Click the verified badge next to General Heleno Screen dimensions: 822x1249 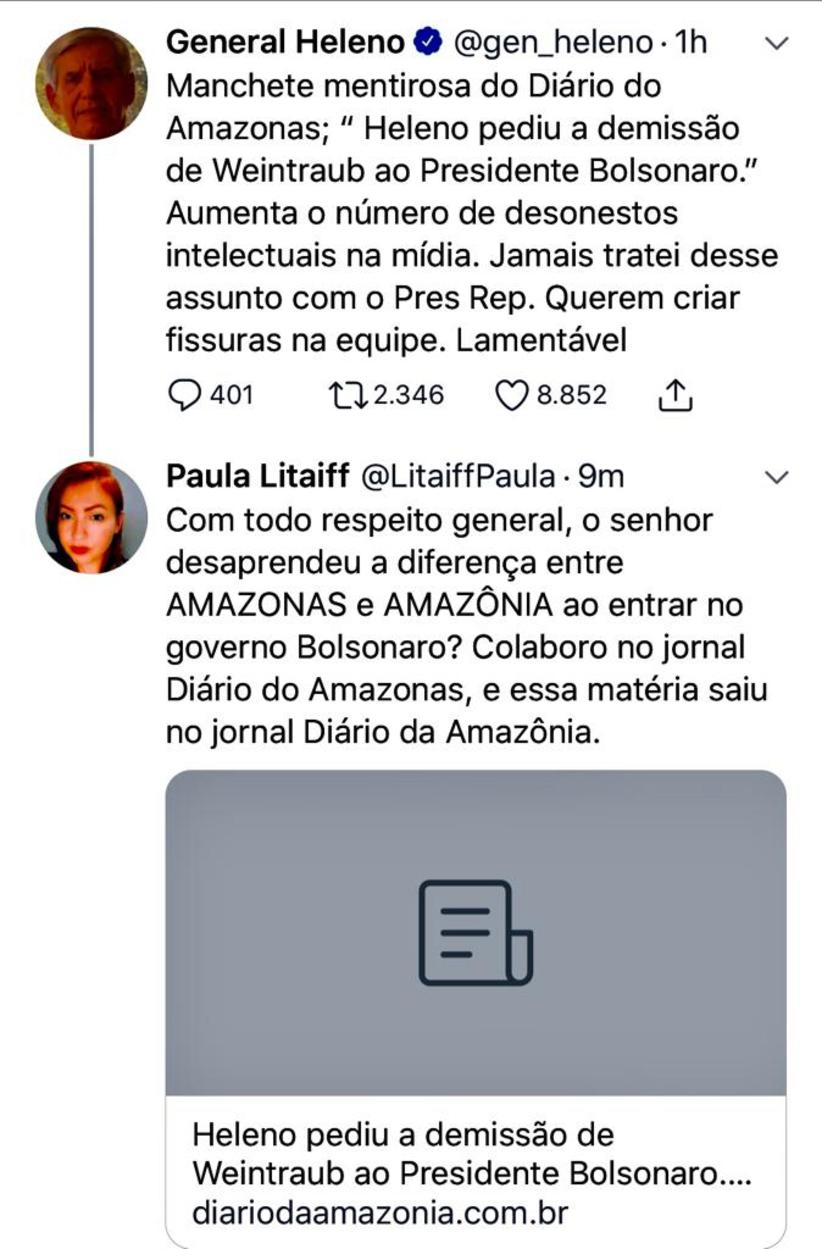425,43
